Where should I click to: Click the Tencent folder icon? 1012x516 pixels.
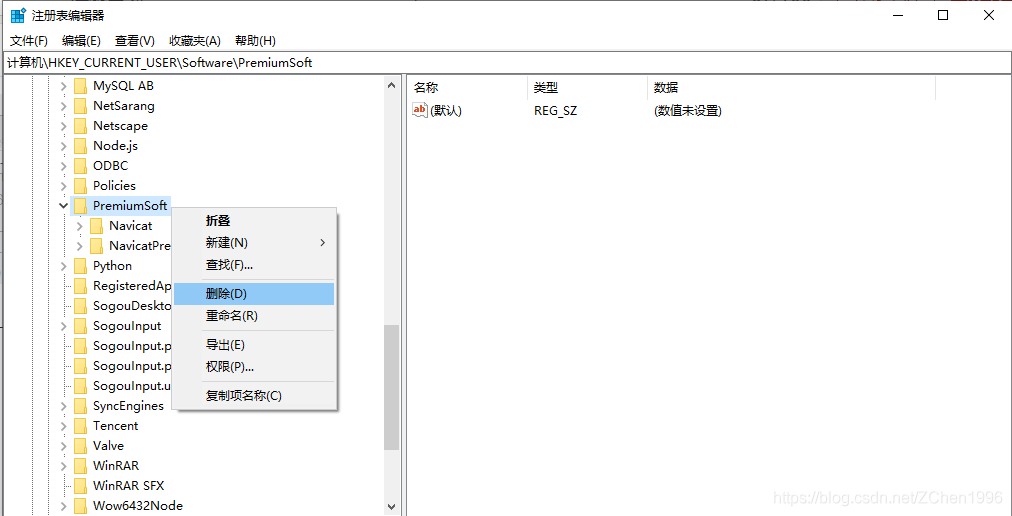pos(80,426)
